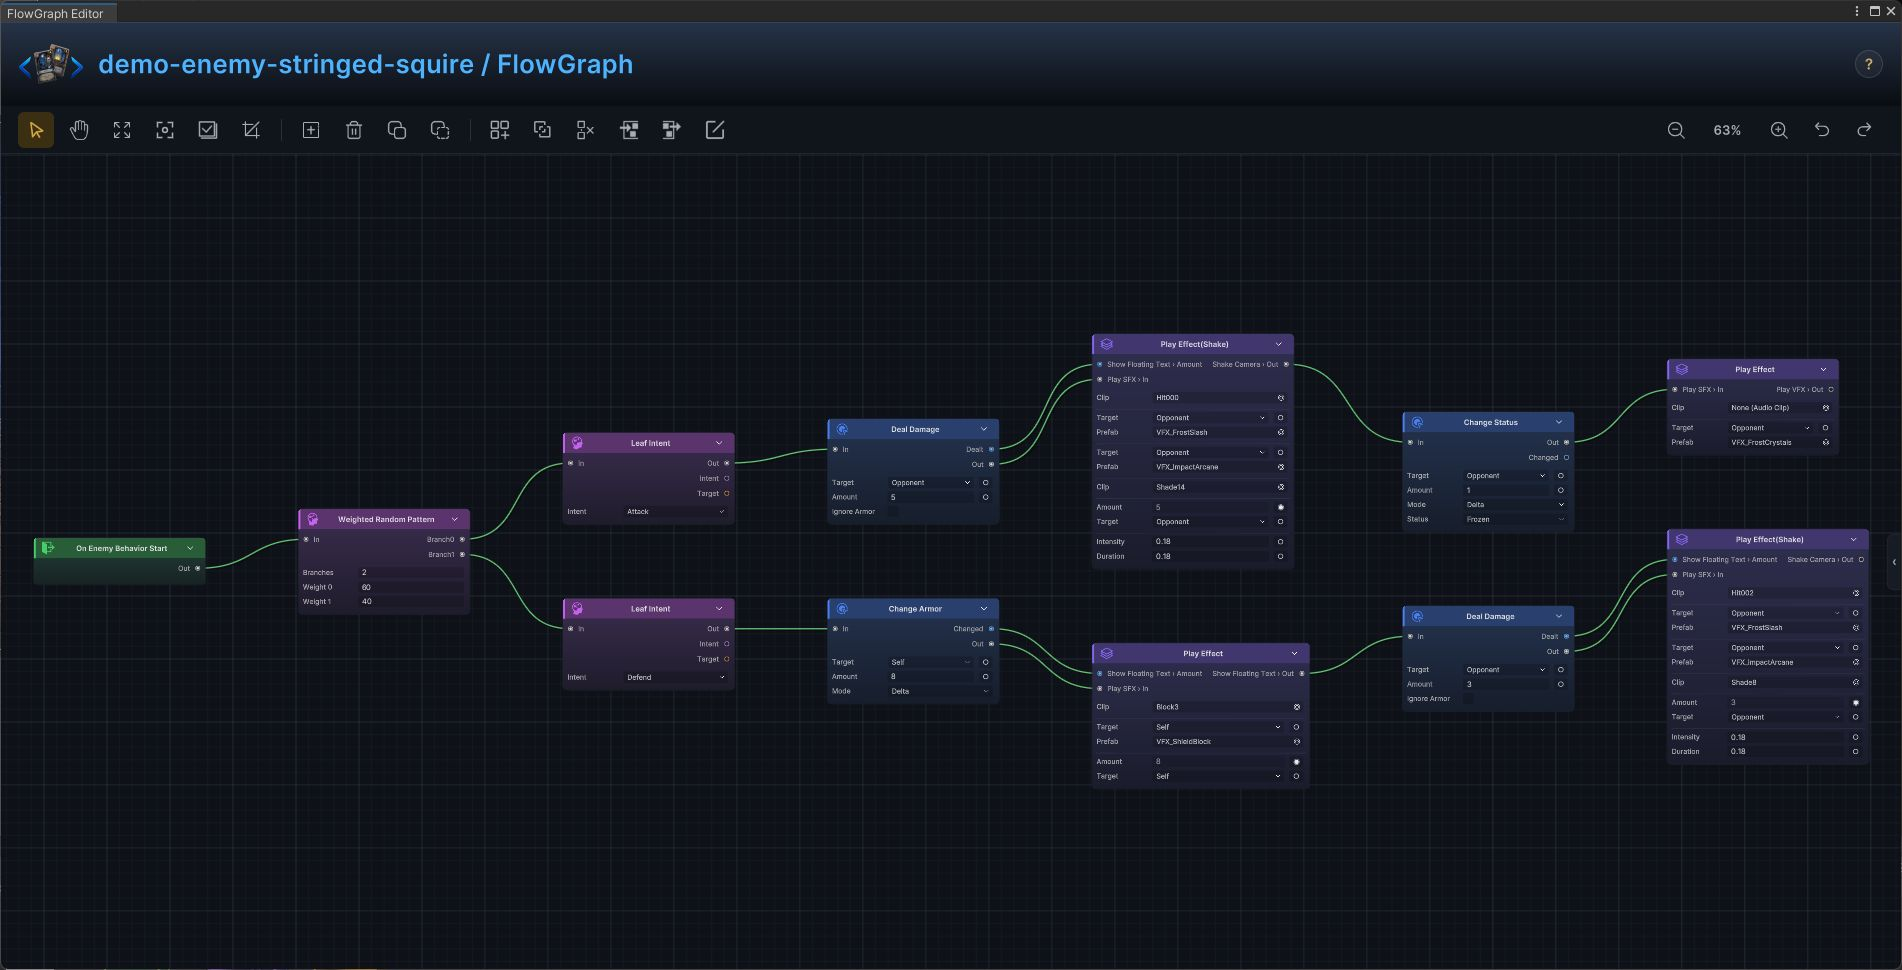Click the 63% zoom level label

1727,130
